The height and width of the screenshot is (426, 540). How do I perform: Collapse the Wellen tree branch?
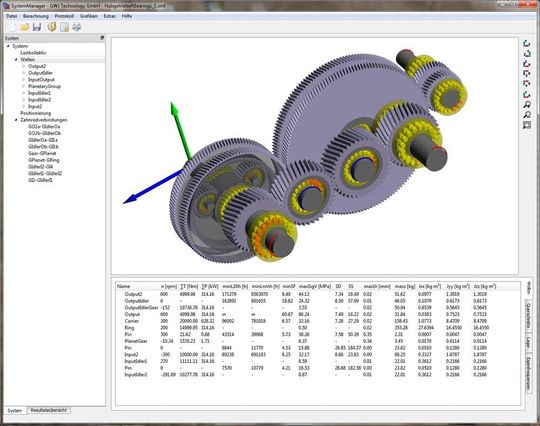(16, 60)
